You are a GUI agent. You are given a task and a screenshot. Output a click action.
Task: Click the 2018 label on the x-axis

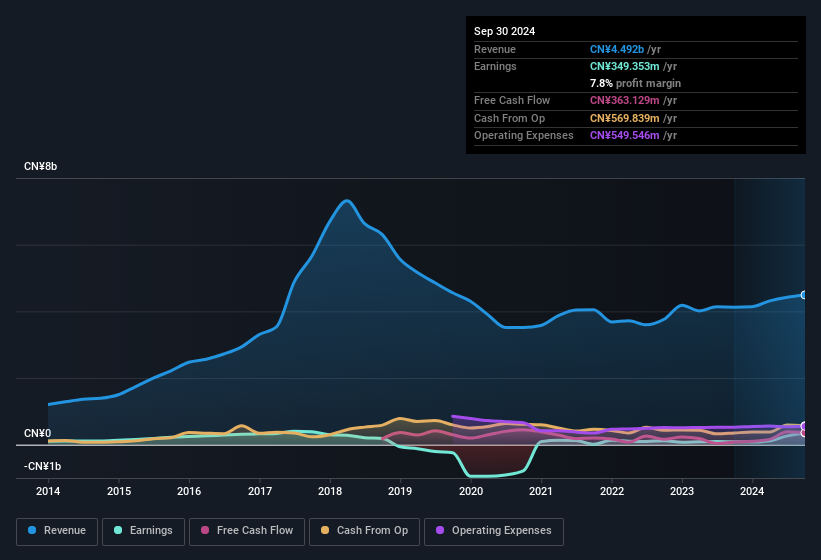330,491
